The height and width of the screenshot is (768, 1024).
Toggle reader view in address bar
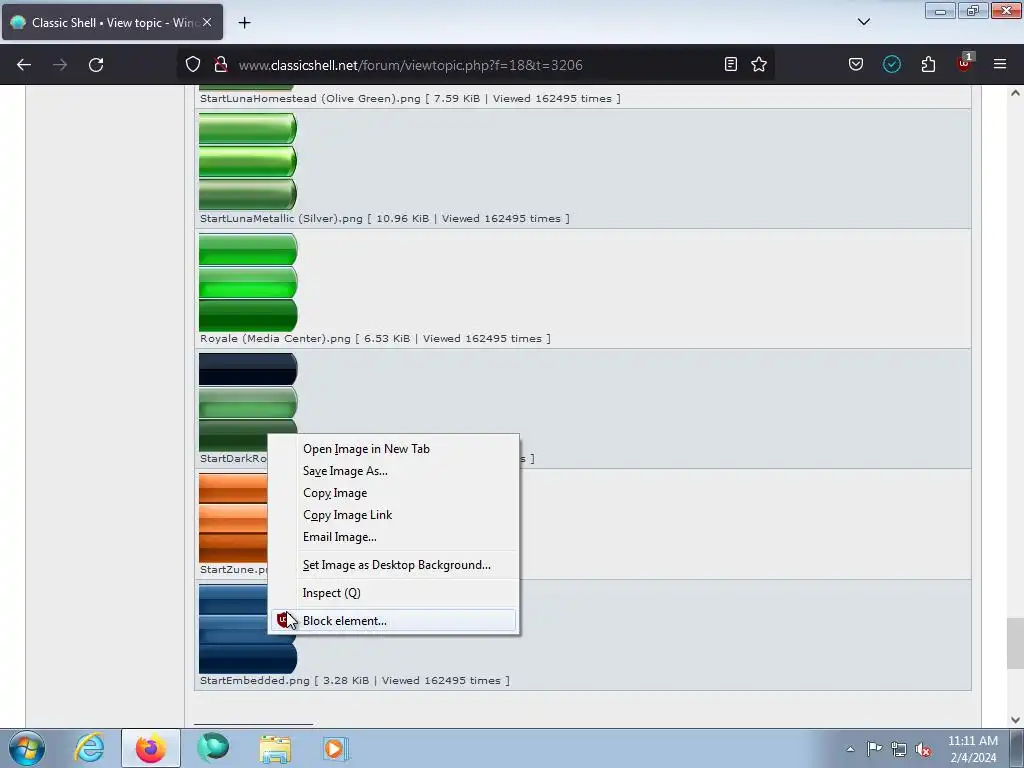coord(731,65)
